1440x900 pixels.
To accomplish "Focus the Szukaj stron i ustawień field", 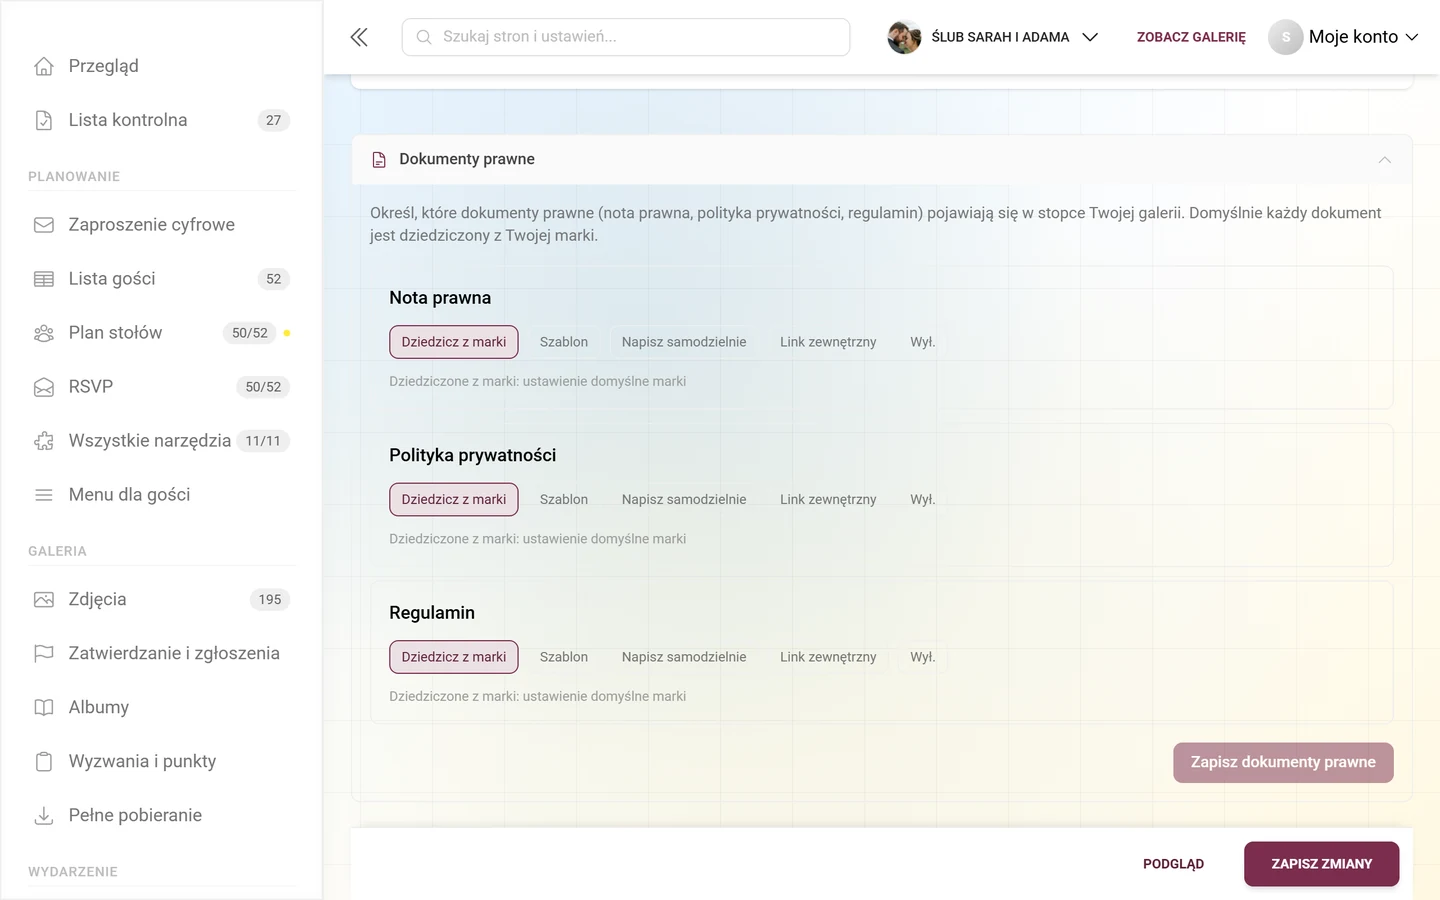I will 626,37.
